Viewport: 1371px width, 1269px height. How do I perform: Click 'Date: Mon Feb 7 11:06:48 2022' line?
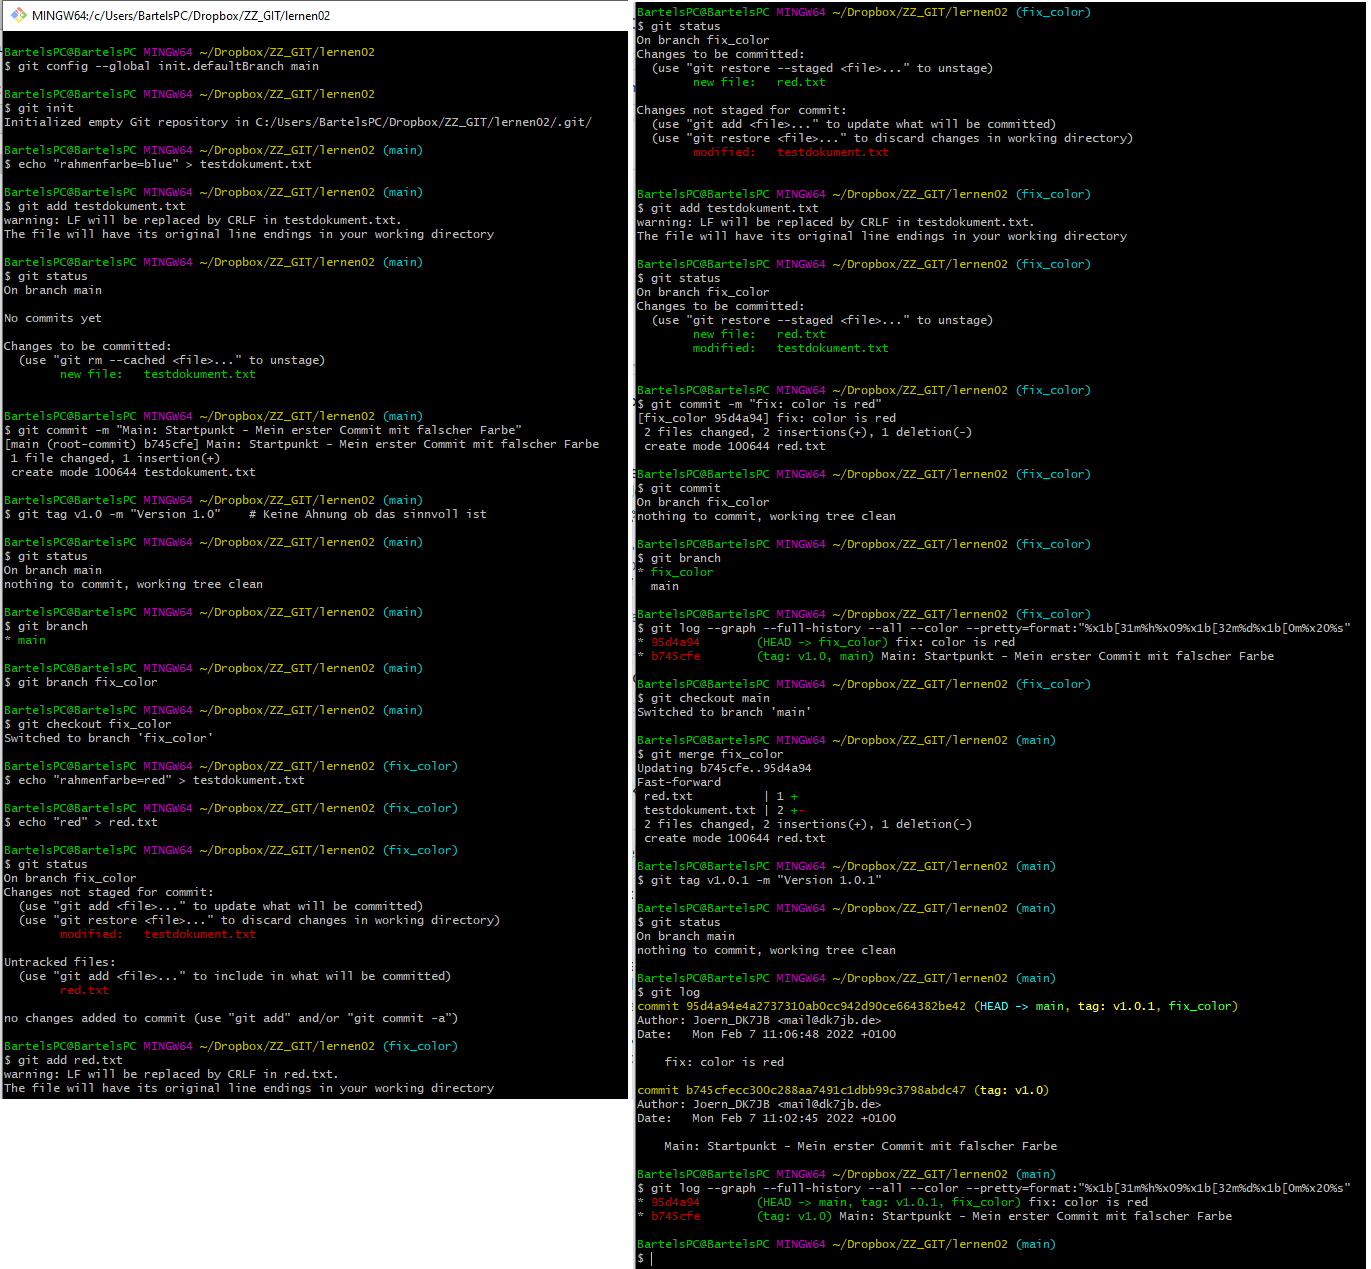767,1034
